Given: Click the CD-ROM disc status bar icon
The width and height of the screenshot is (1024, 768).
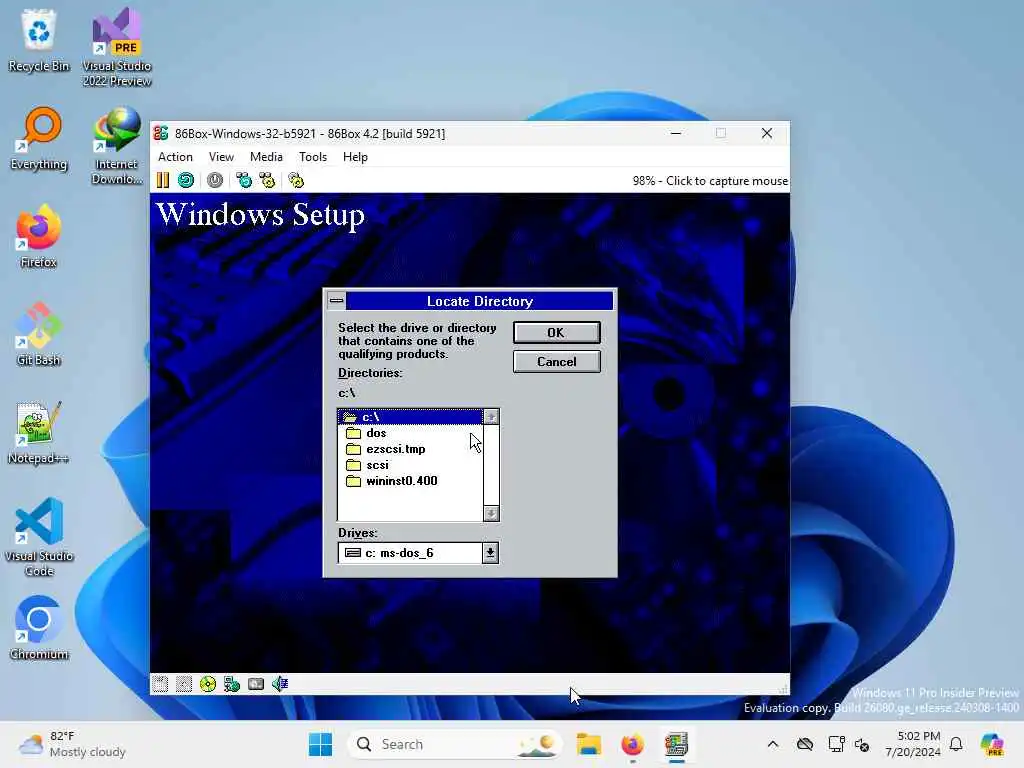Looking at the screenshot, I should [208, 684].
